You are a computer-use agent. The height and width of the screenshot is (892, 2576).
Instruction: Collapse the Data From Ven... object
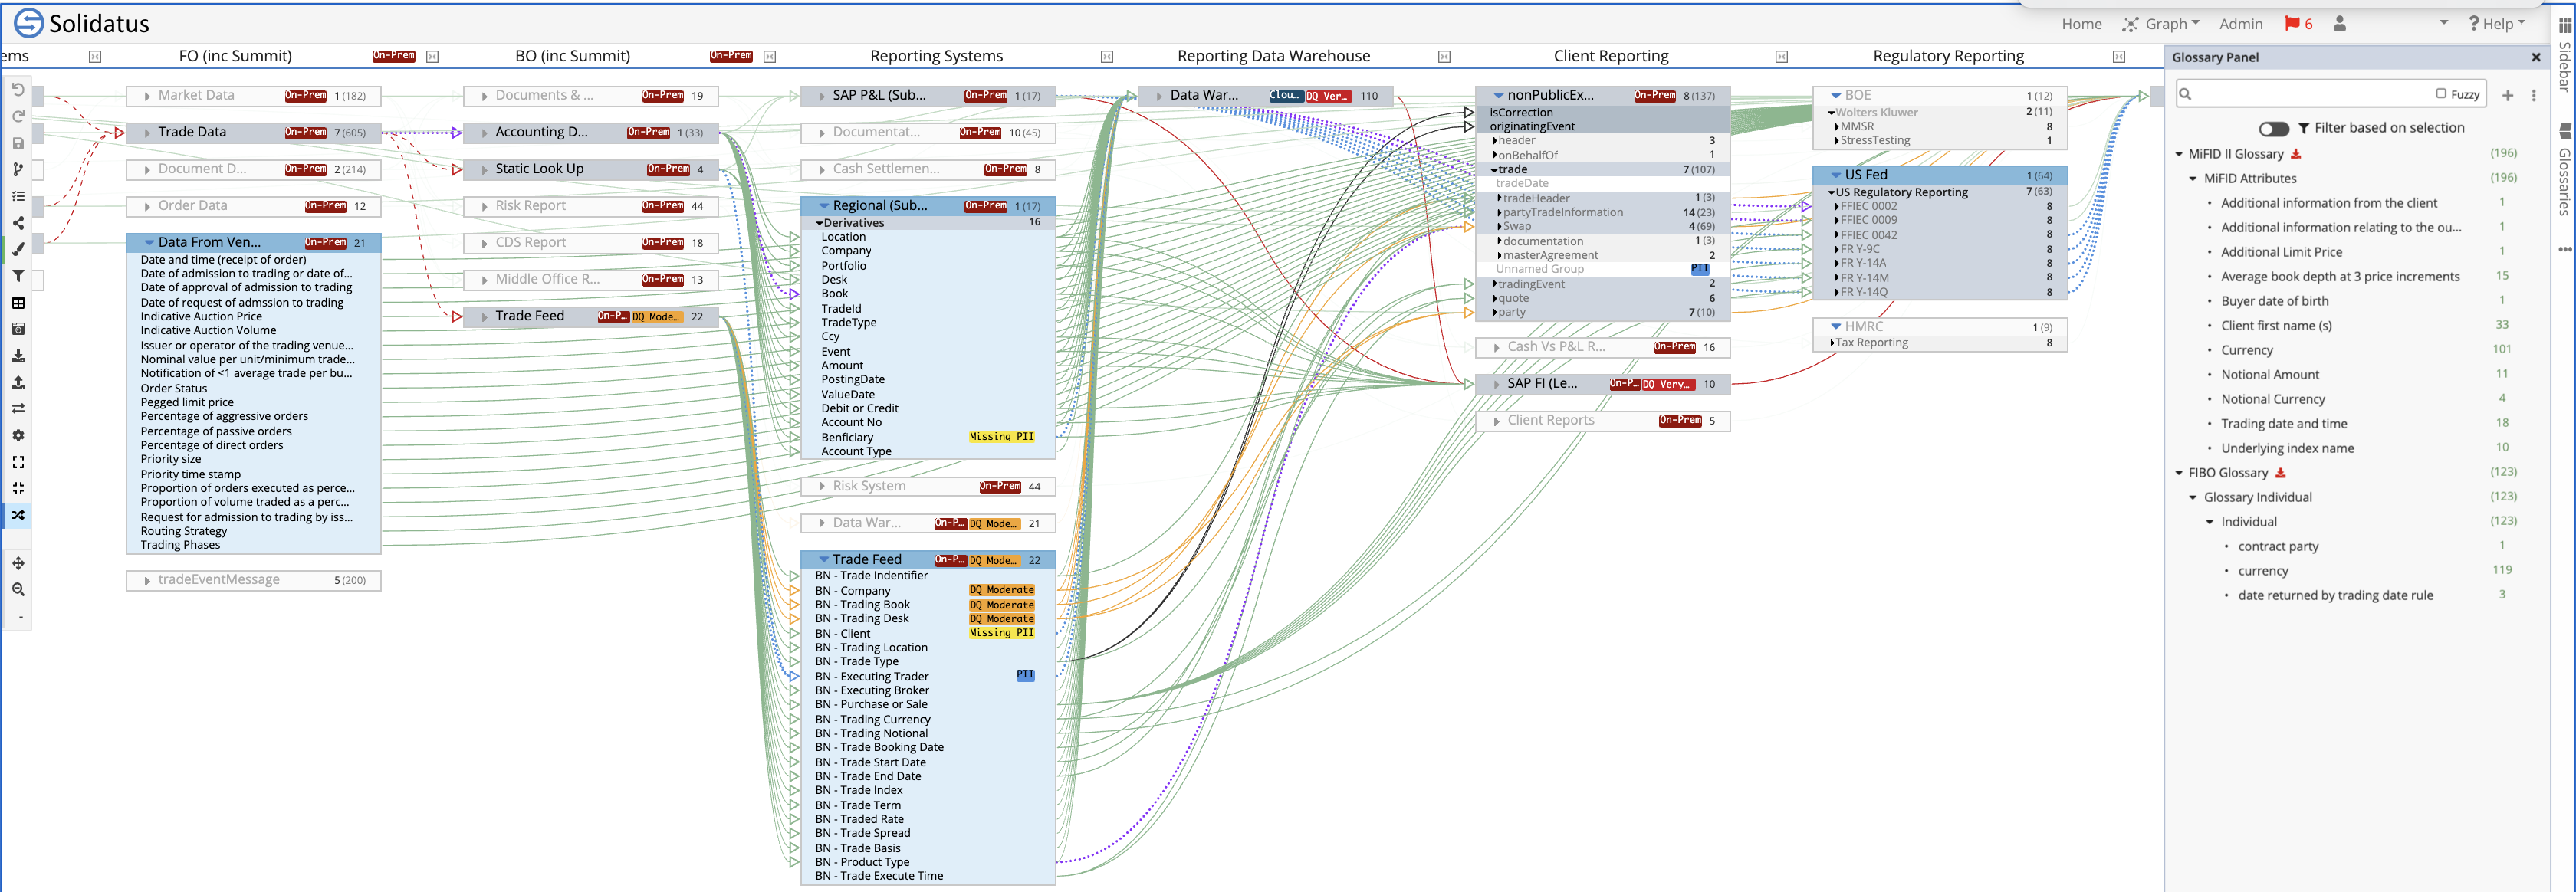[149, 242]
